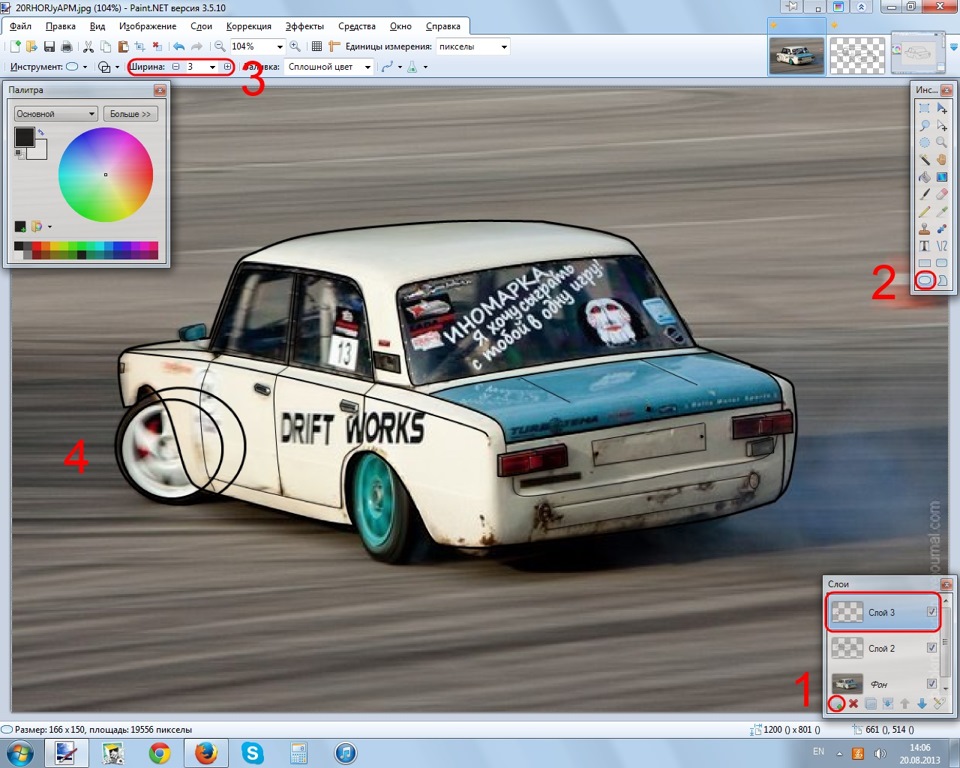
Task: Select the Ellipse Select tool
Action: click(x=924, y=143)
